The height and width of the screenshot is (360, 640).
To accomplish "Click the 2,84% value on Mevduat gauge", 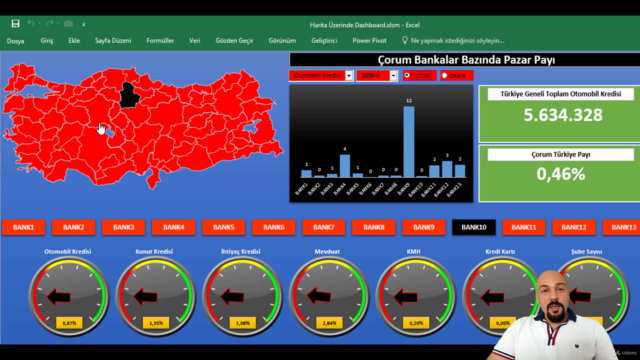I will 329,323.
